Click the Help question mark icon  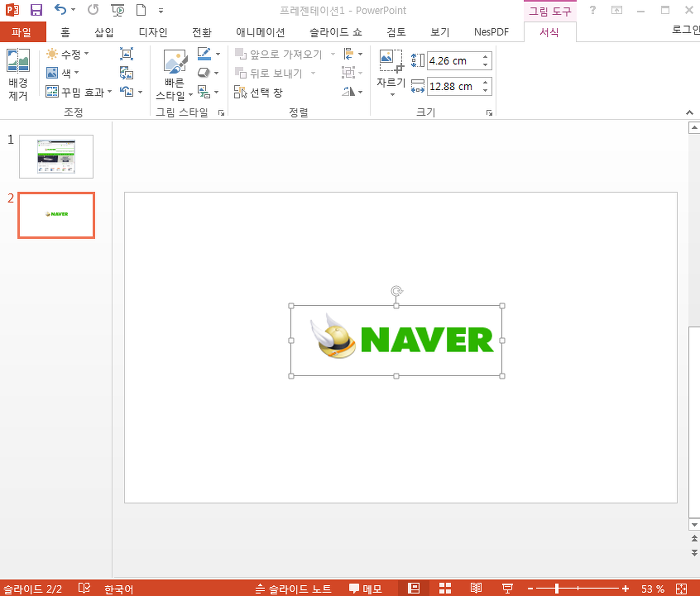click(x=592, y=10)
